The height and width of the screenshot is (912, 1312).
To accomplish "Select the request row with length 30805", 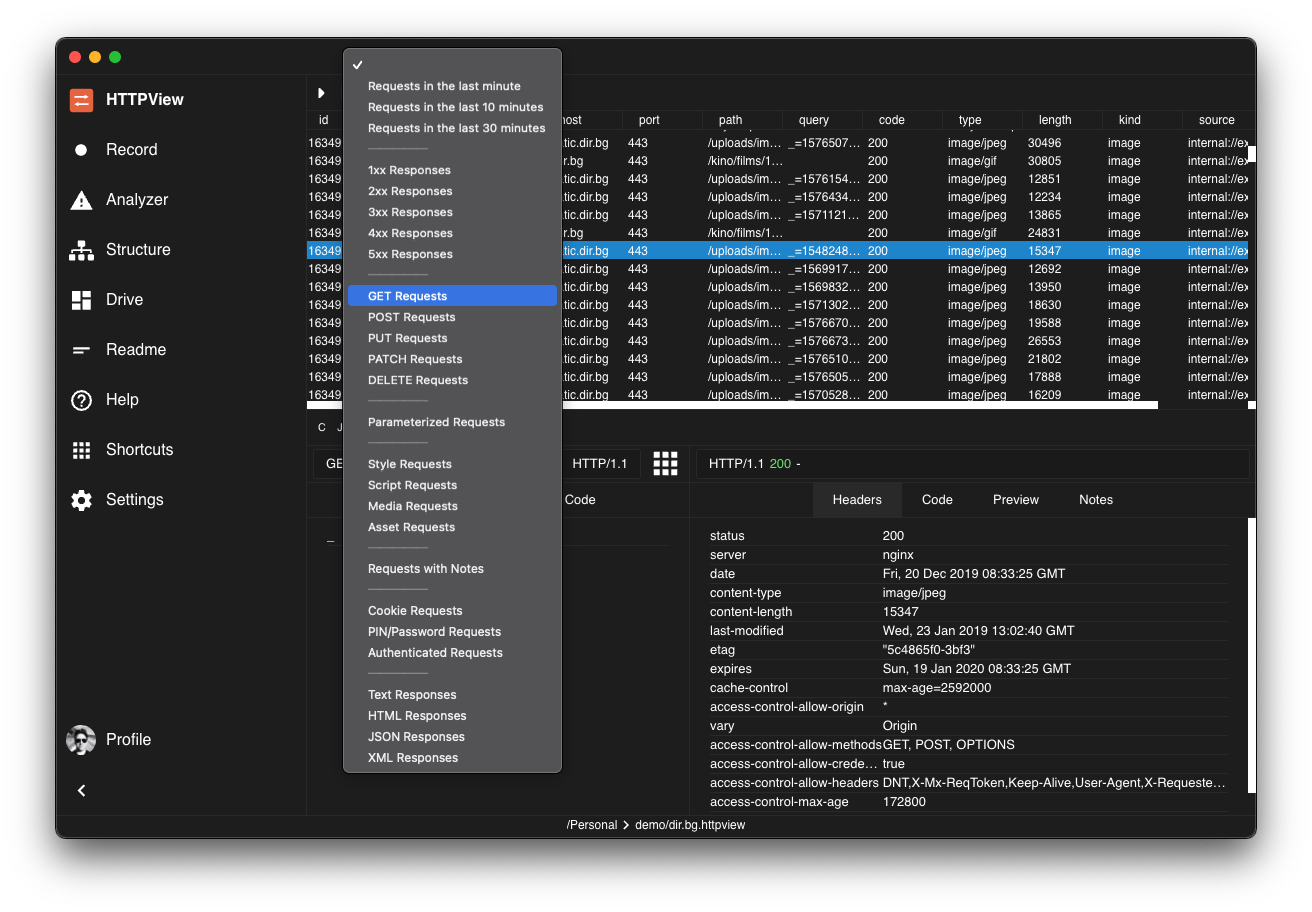I will click(x=778, y=161).
